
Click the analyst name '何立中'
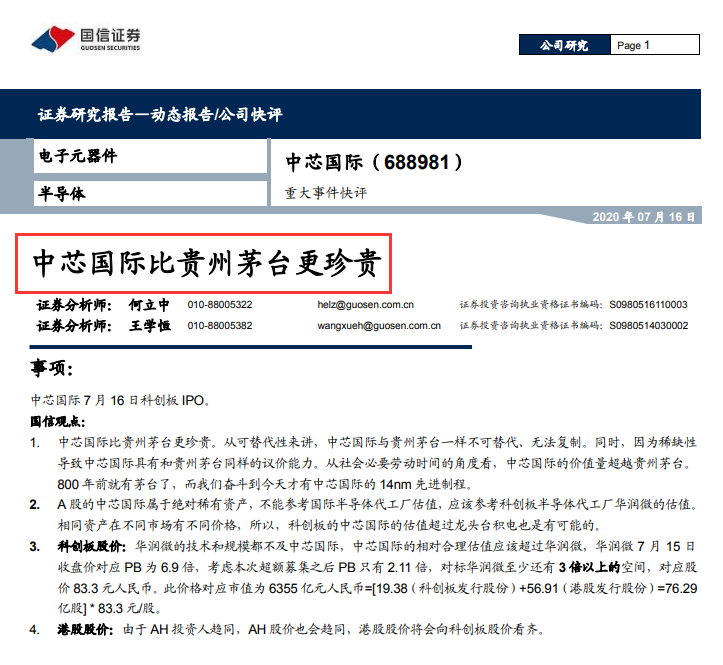(x=149, y=305)
